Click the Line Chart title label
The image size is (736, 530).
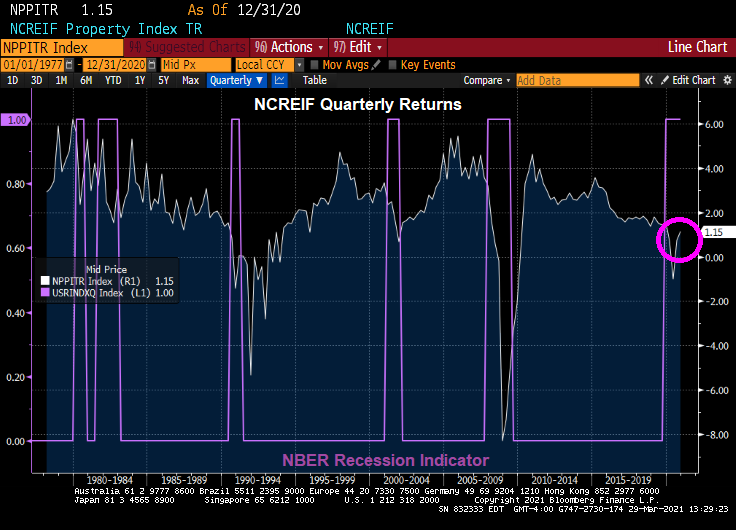(698, 47)
